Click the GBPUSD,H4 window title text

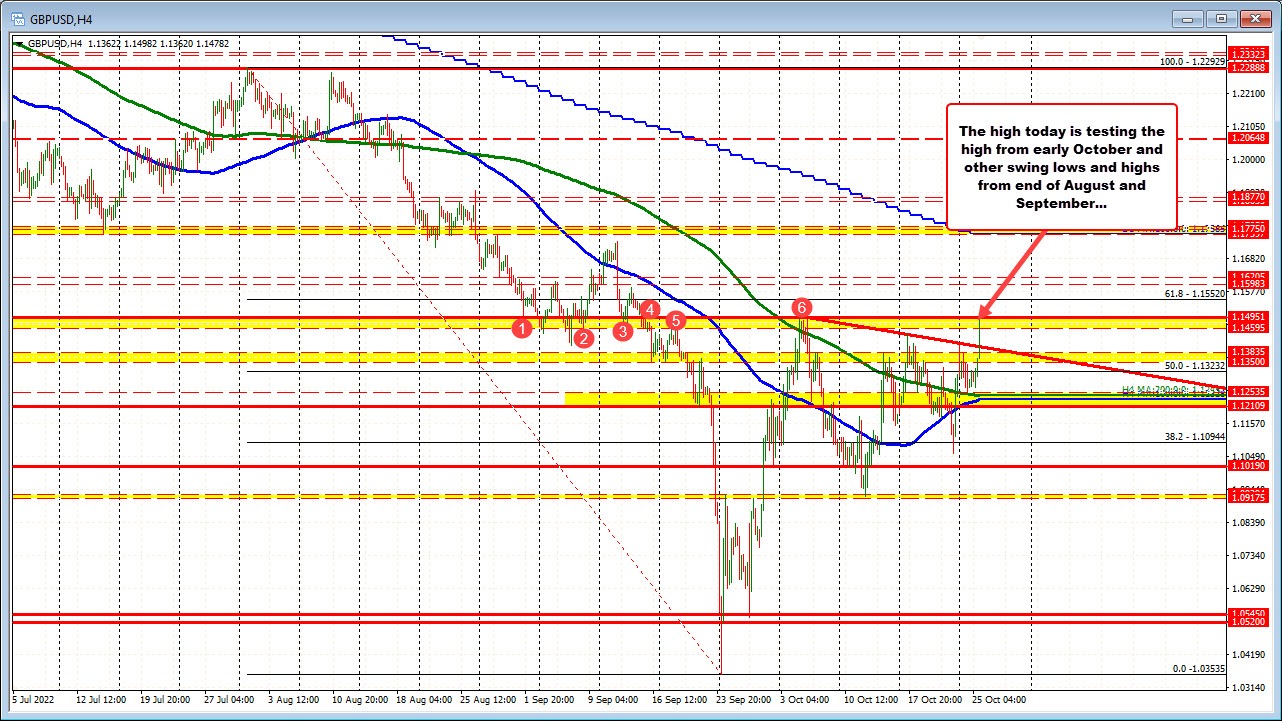tap(60, 18)
